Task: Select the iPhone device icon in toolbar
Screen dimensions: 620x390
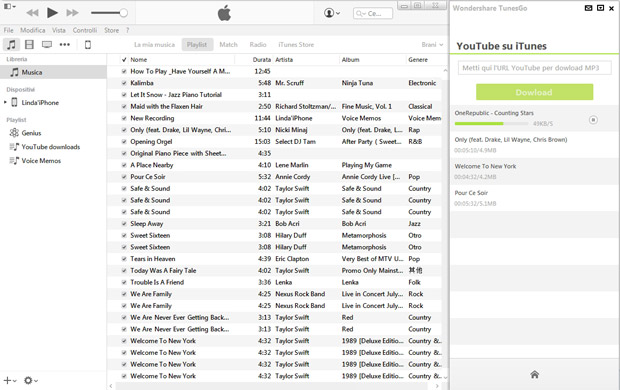Action: (88, 45)
